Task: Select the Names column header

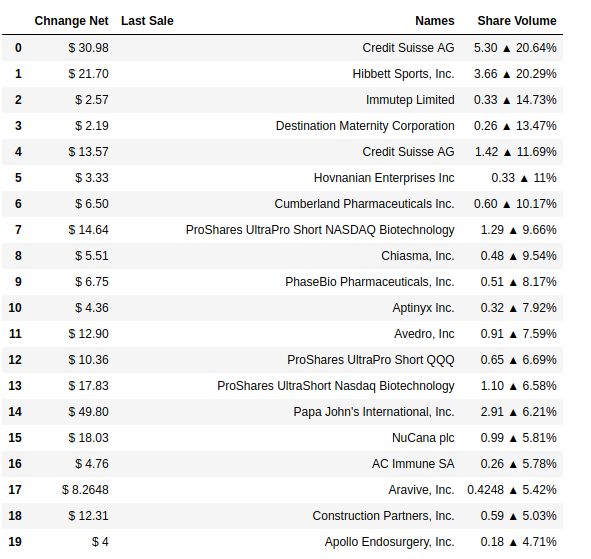Action: point(435,21)
